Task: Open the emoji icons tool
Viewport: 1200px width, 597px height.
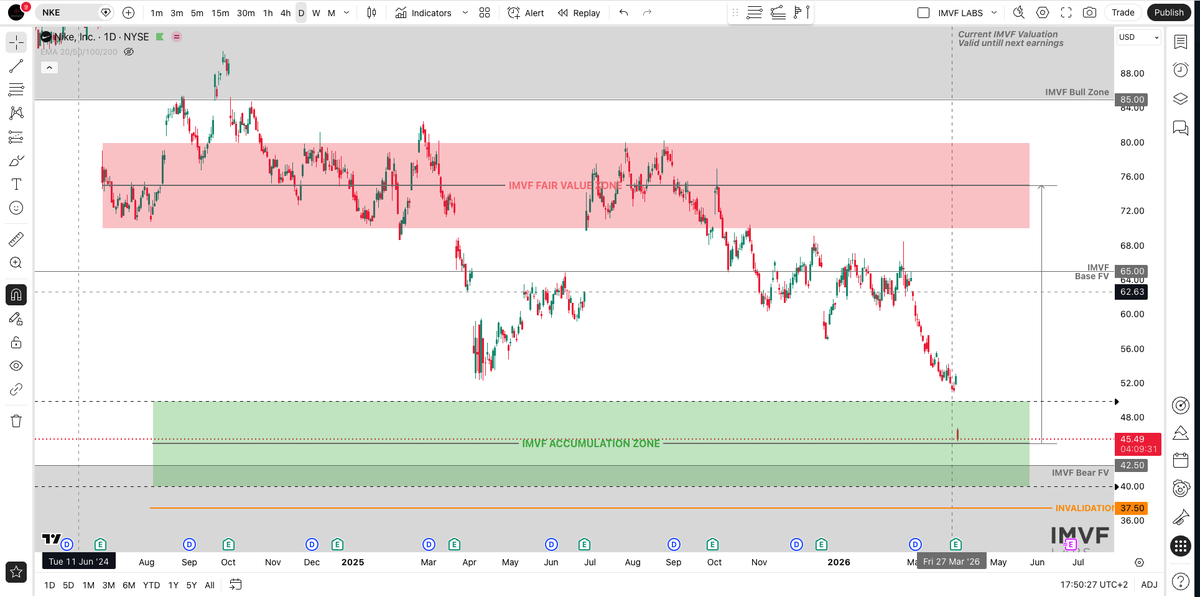Action: 16,207
